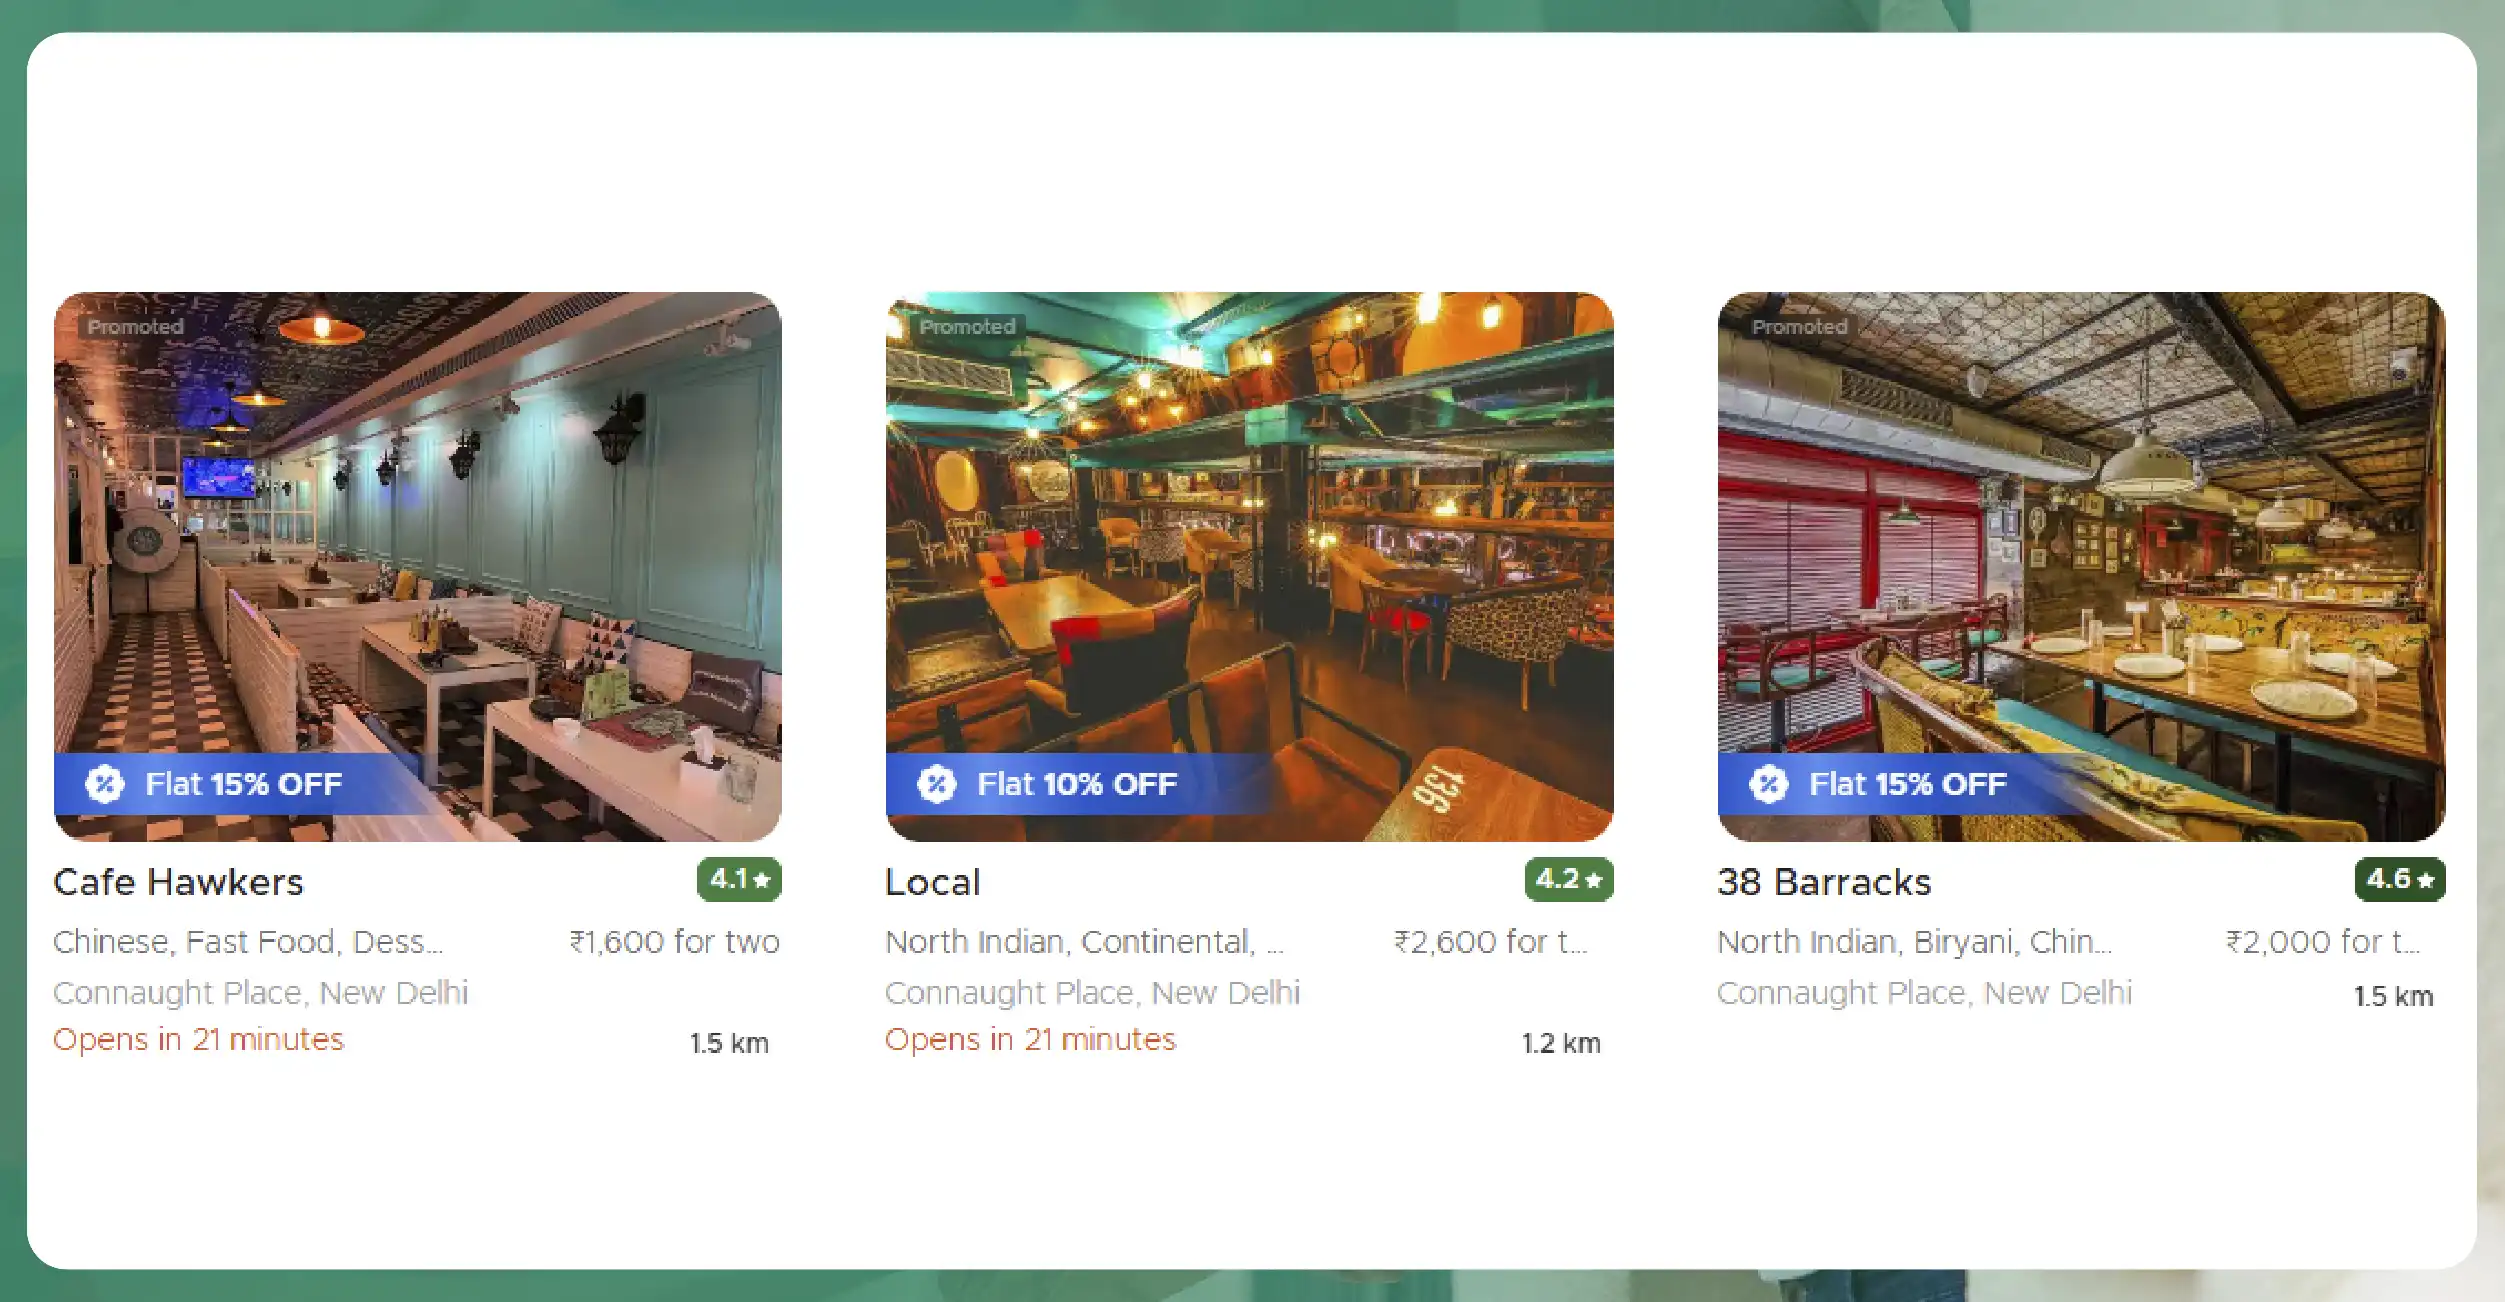
Task: Click the Promoted tag on 38 Barracks
Action: [x=1800, y=327]
